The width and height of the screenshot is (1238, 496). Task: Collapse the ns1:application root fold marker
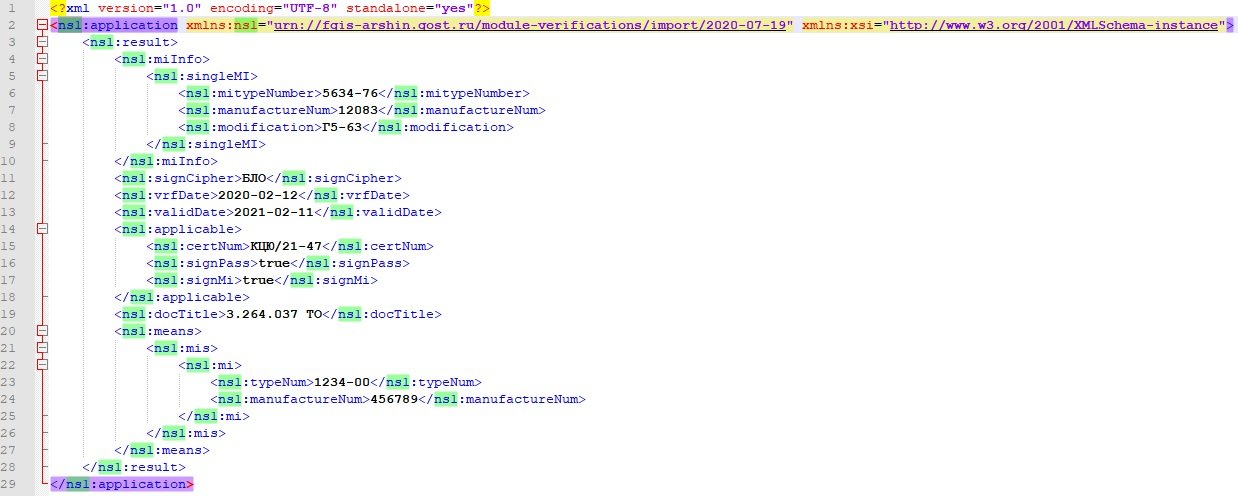tap(41, 25)
